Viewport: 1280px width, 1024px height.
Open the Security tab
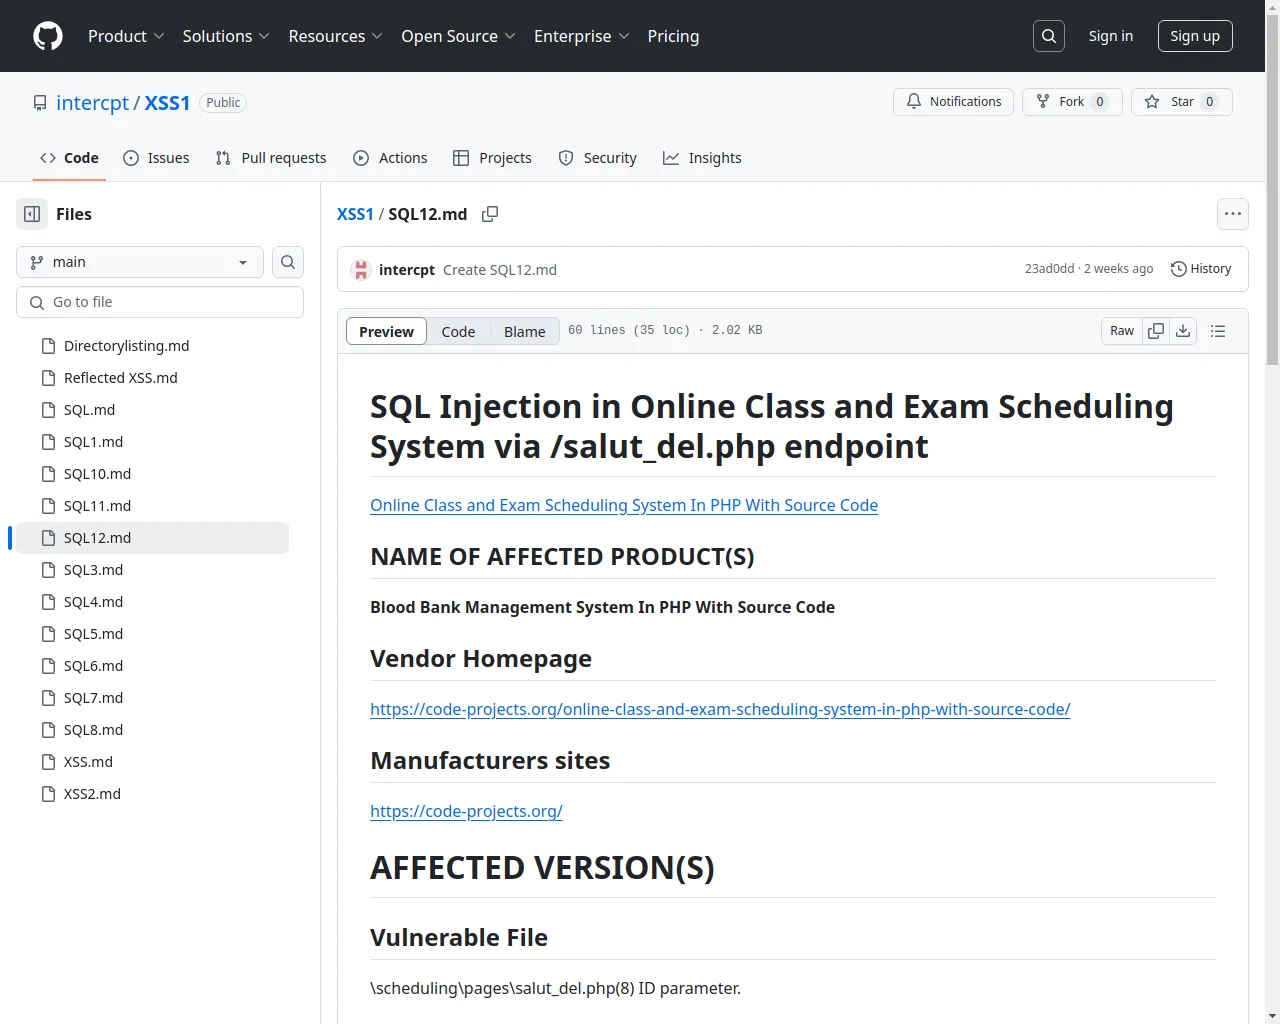(597, 158)
